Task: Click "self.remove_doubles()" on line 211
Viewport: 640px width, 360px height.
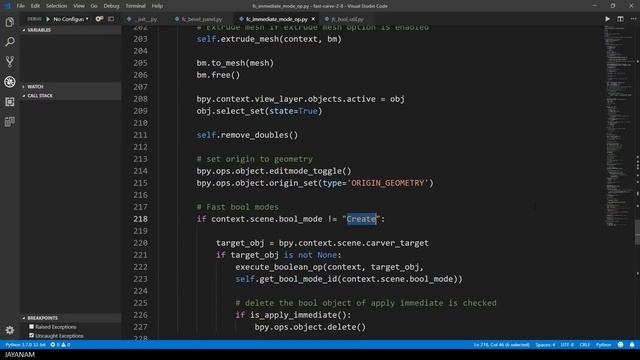Action: (247, 135)
